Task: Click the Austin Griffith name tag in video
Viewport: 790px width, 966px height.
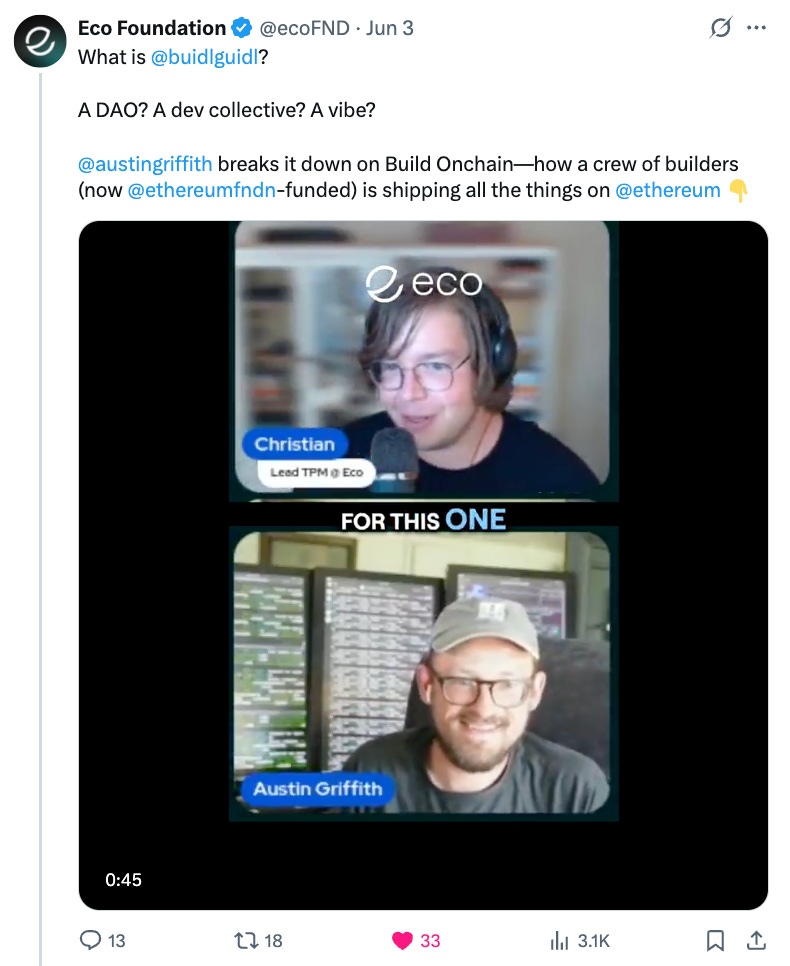Action: (x=317, y=789)
